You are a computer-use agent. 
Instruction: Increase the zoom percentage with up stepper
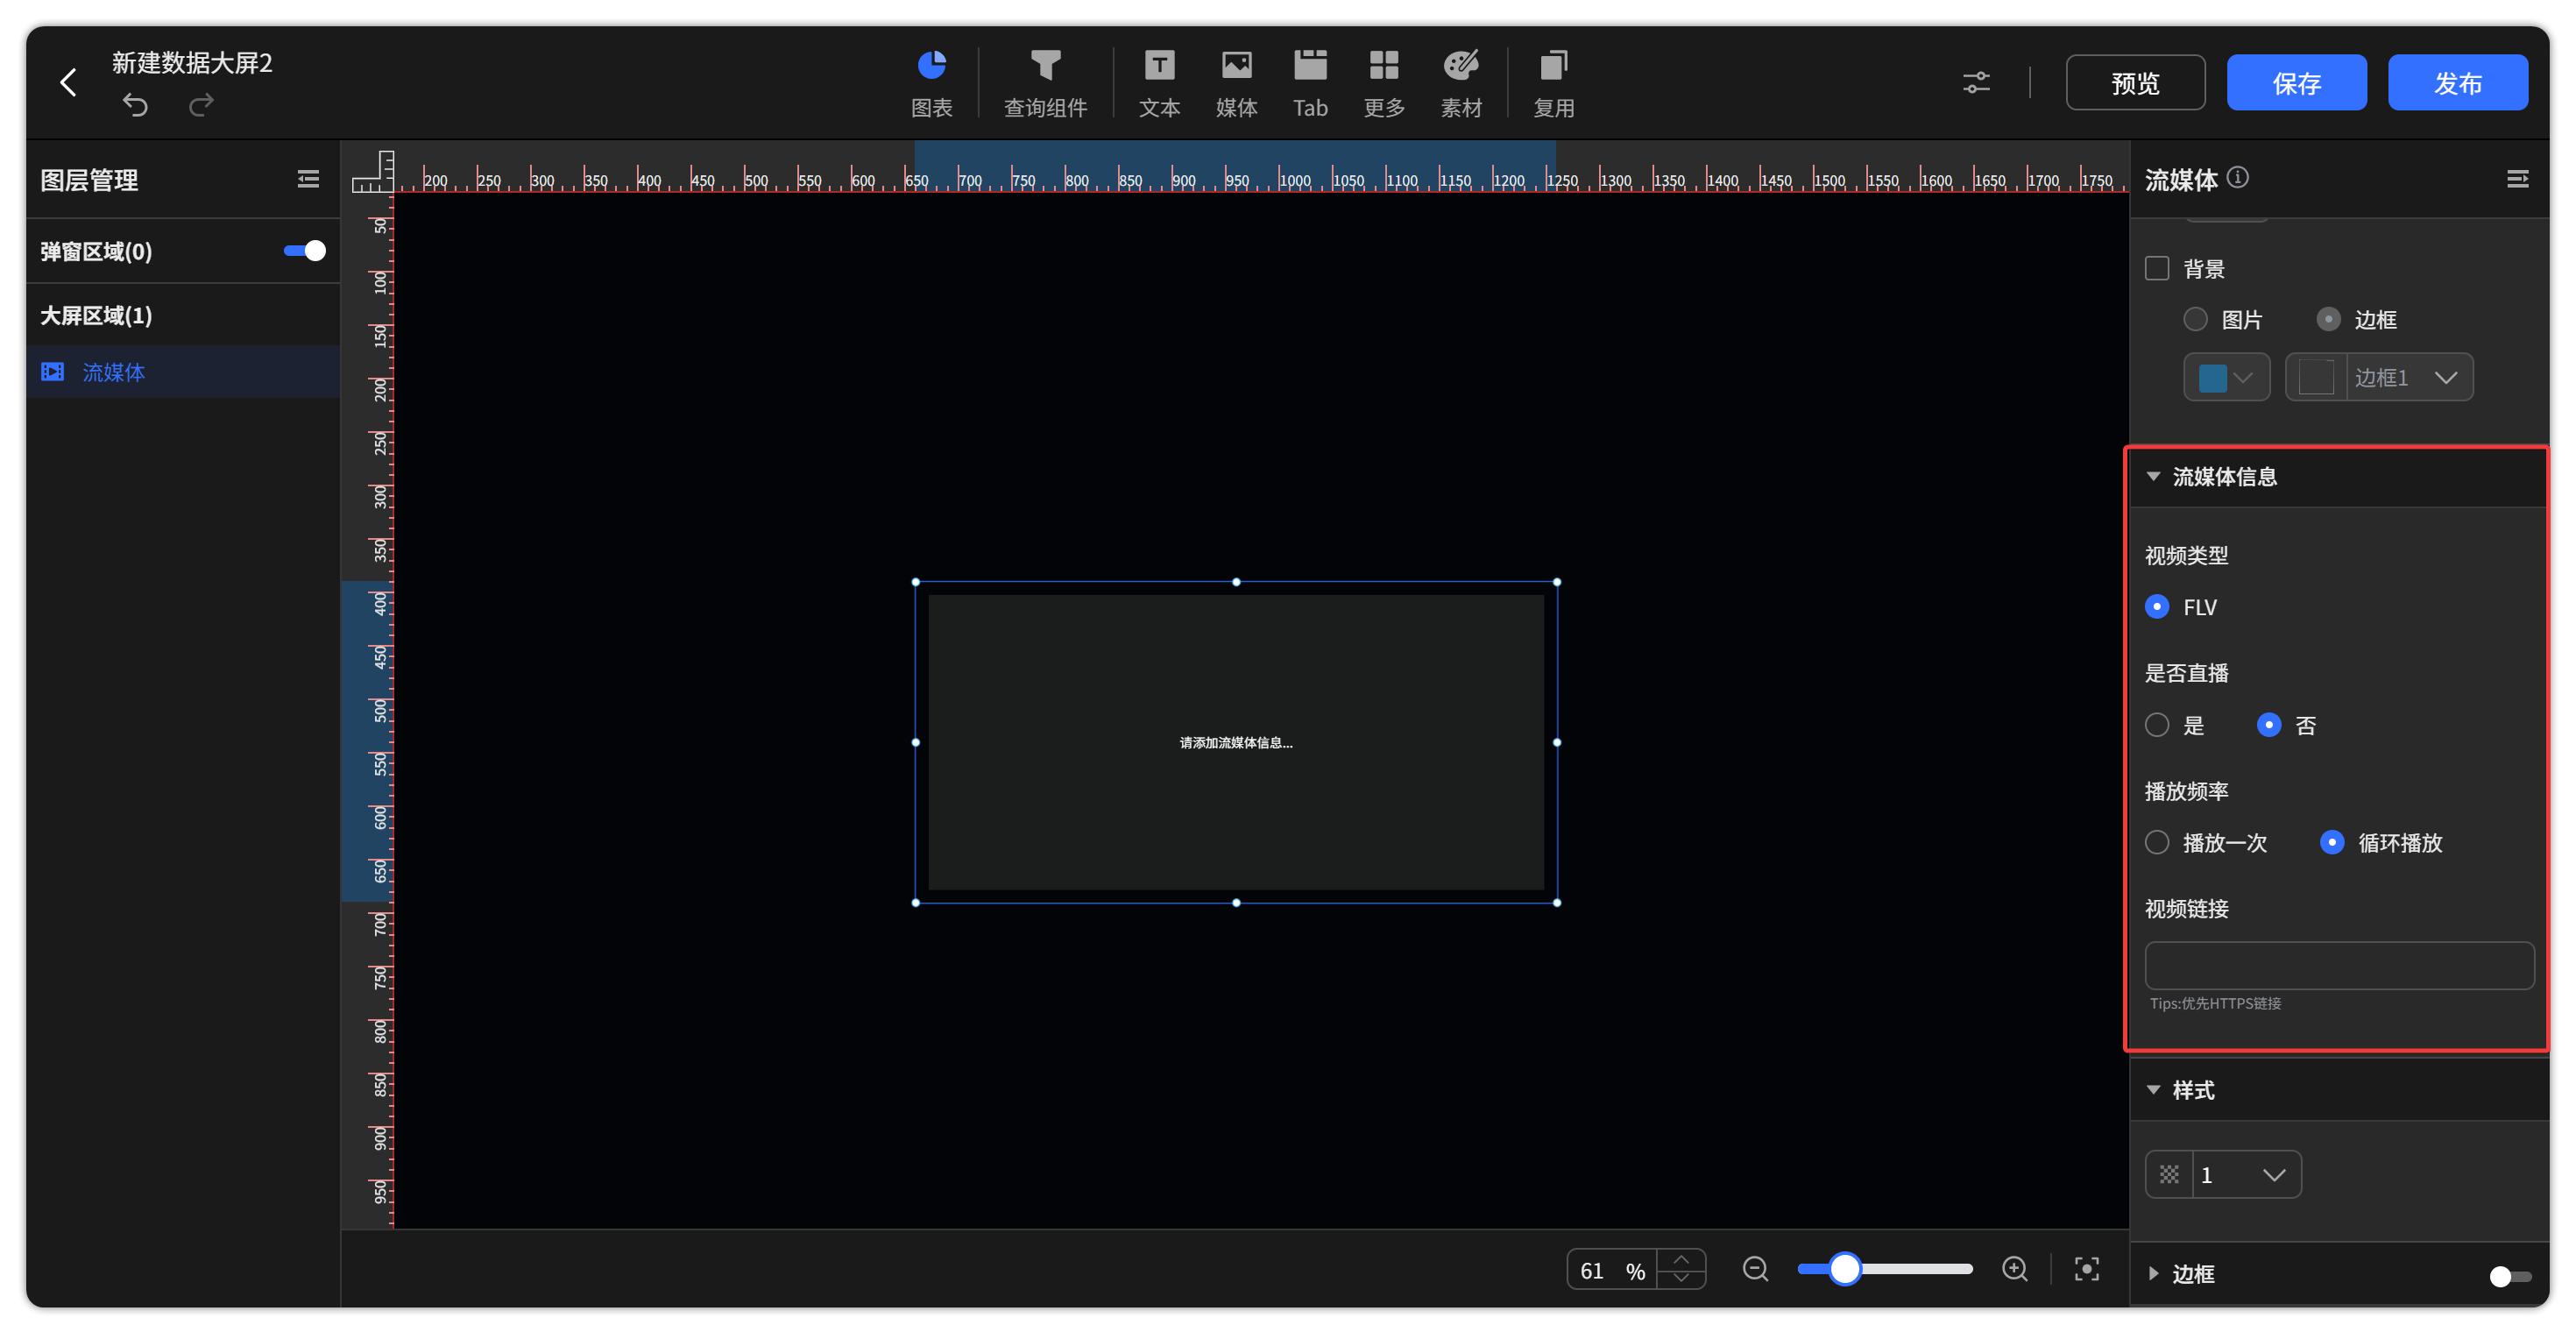(1681, 1260)
